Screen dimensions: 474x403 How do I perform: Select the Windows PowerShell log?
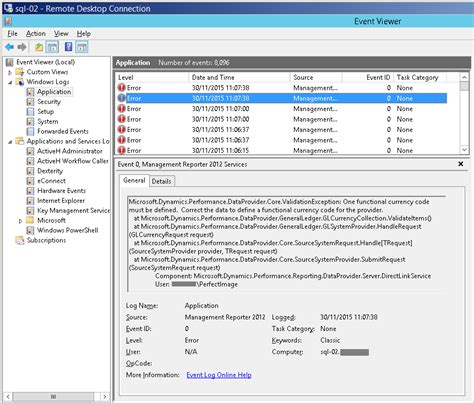click(68, 230)
